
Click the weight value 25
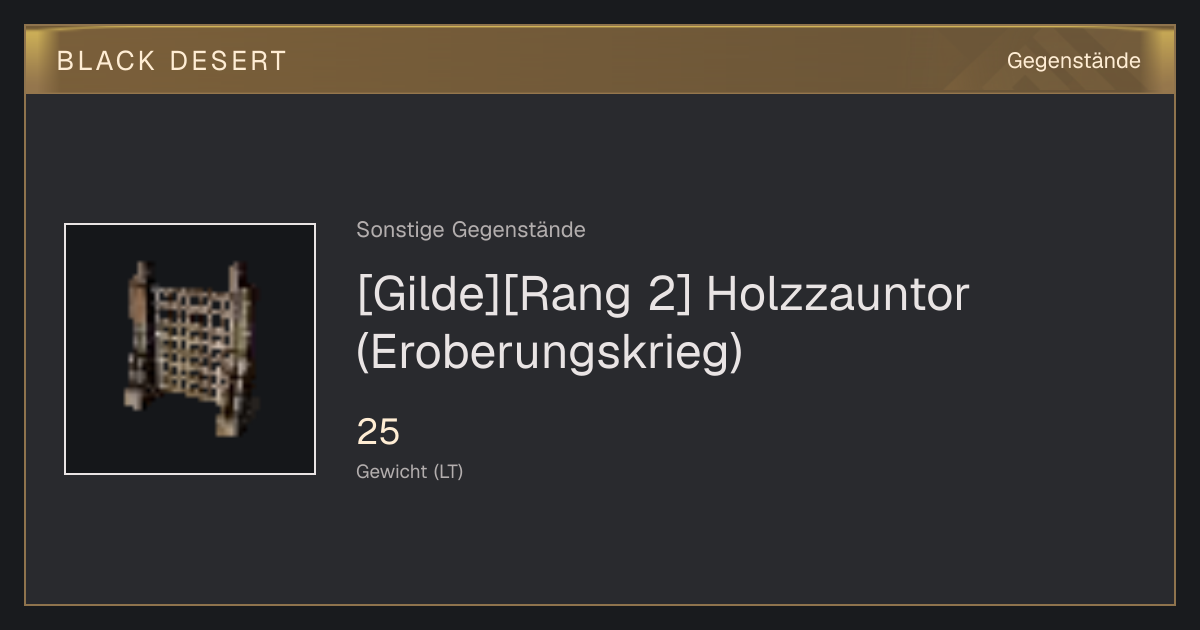[378, 432]
